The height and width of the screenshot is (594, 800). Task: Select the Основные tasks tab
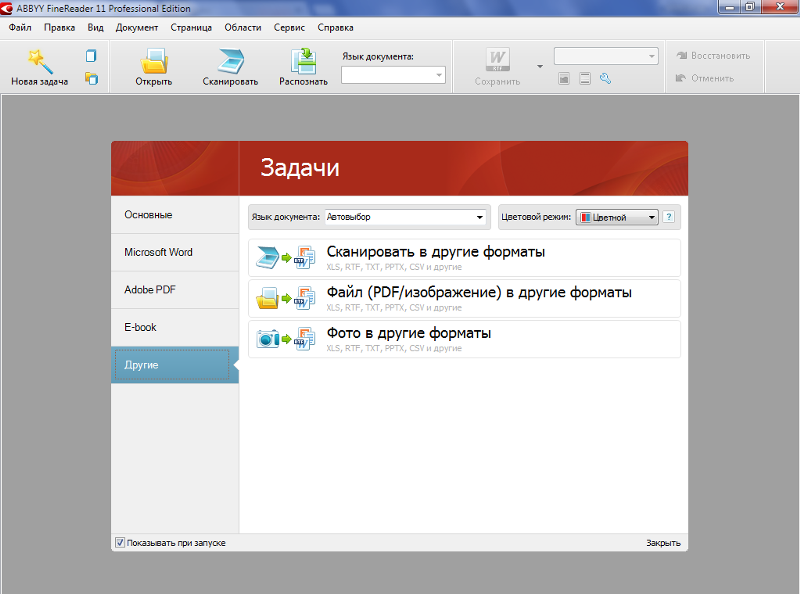pos(175,215)
